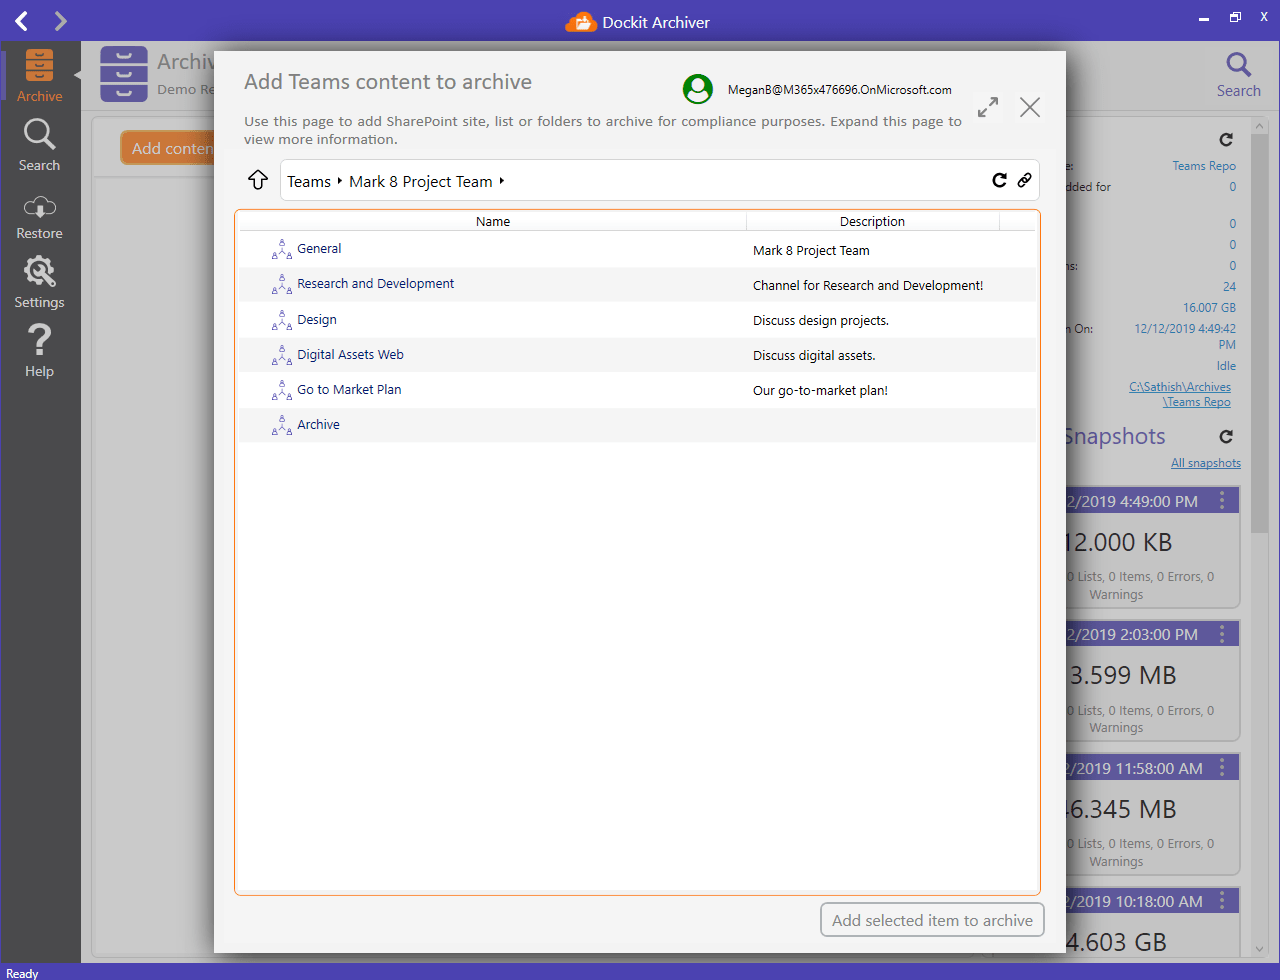Click the channel icon beside Digital Assets Web

(x=282, y=356)
